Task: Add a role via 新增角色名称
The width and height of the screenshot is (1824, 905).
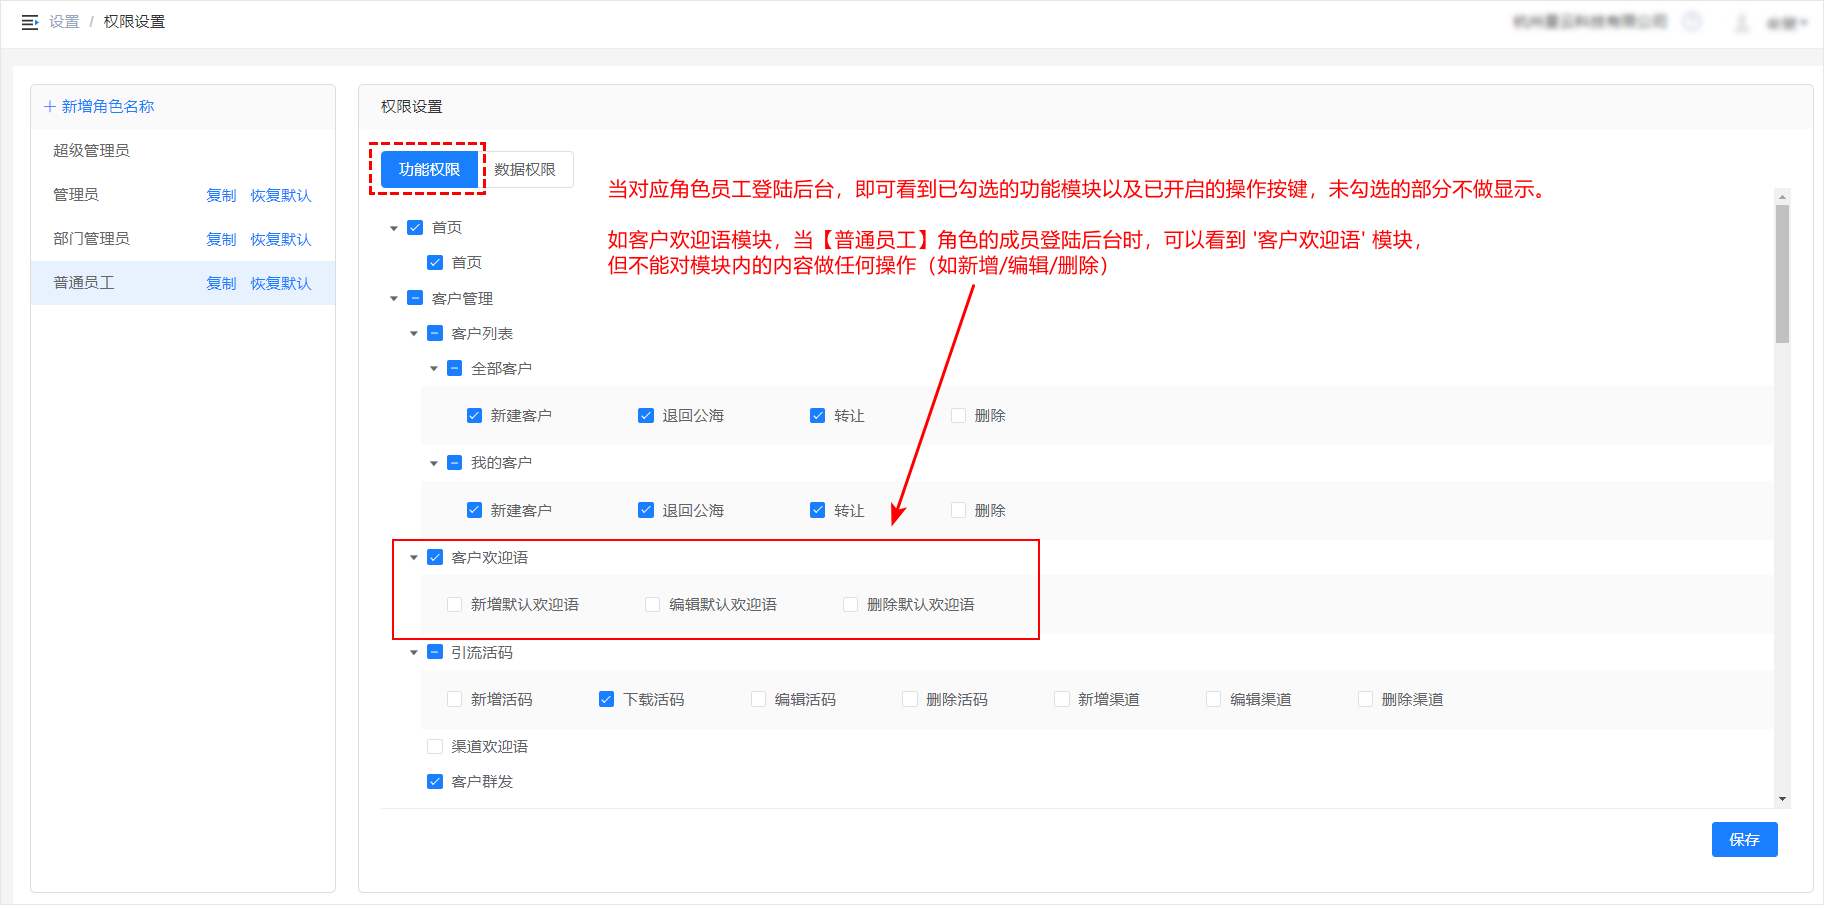Action: point(99,107)
